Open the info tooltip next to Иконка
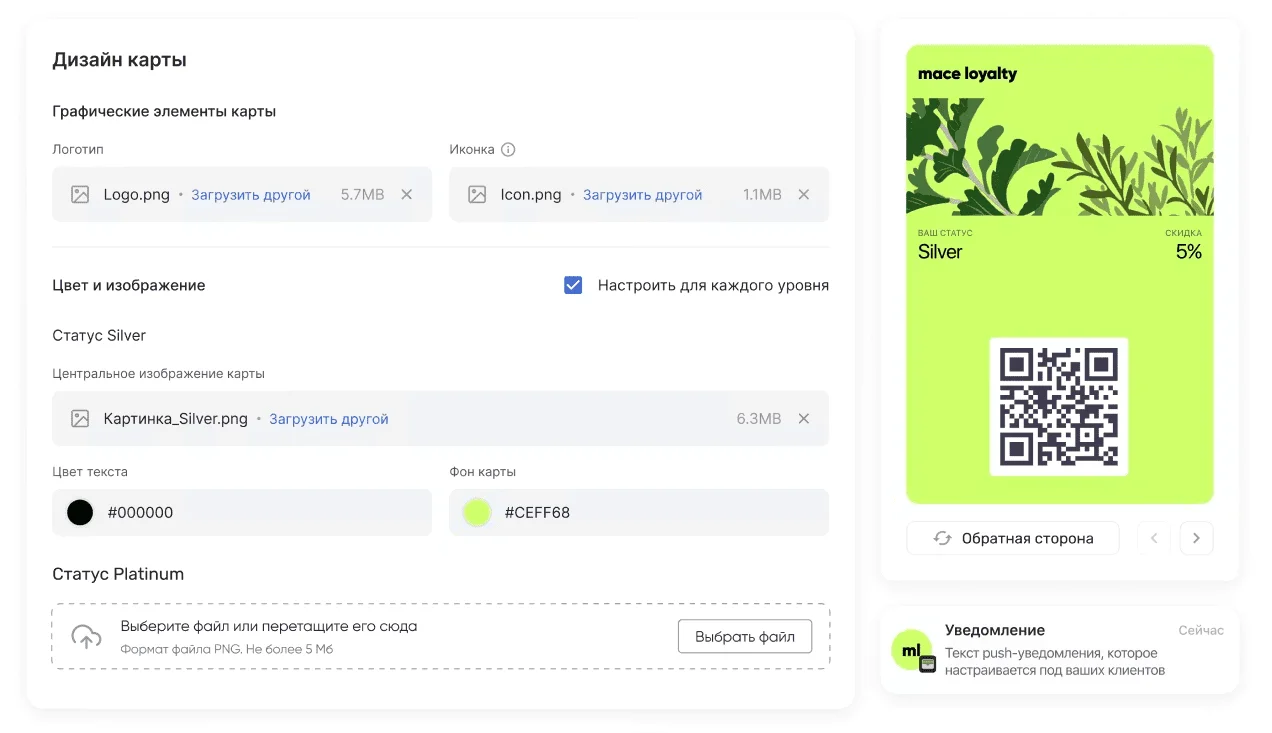 coord(508,150)
